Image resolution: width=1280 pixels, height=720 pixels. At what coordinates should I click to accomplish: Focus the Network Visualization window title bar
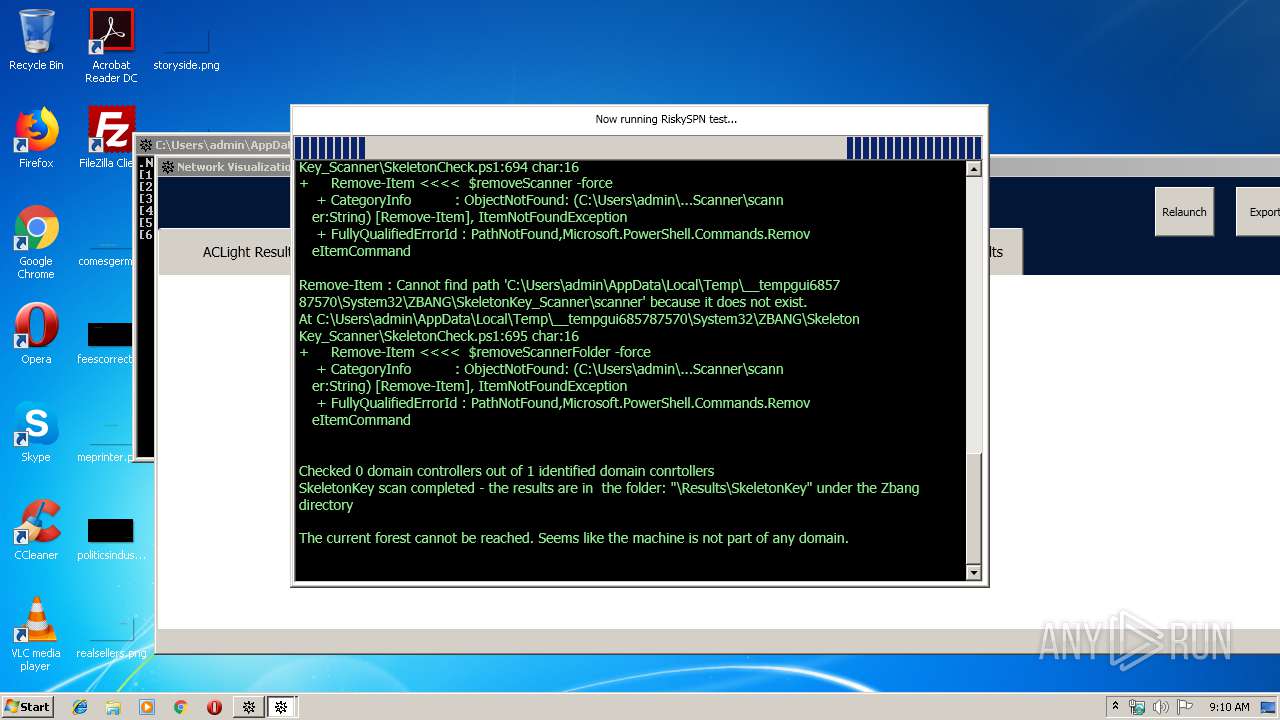226,167
